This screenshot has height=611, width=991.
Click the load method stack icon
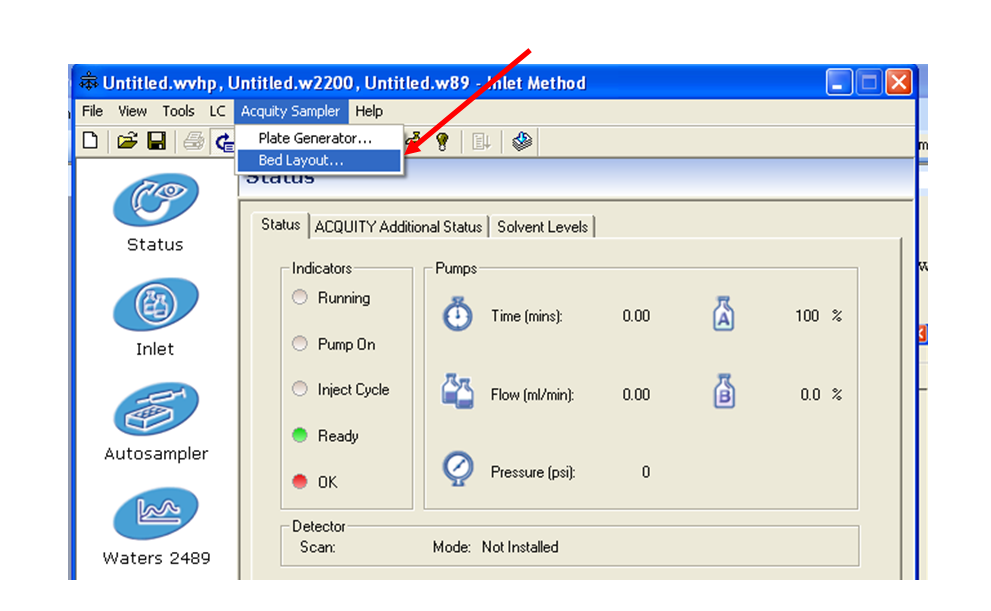[x=521, y=141]
